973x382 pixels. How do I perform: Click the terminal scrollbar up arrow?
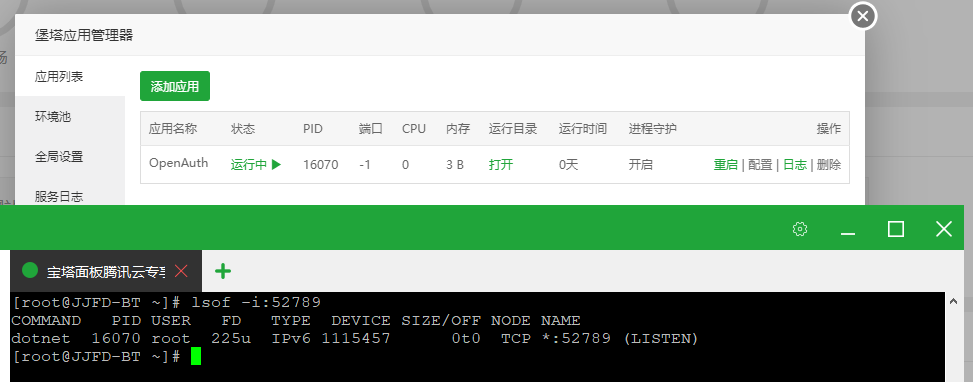point(954,301)
